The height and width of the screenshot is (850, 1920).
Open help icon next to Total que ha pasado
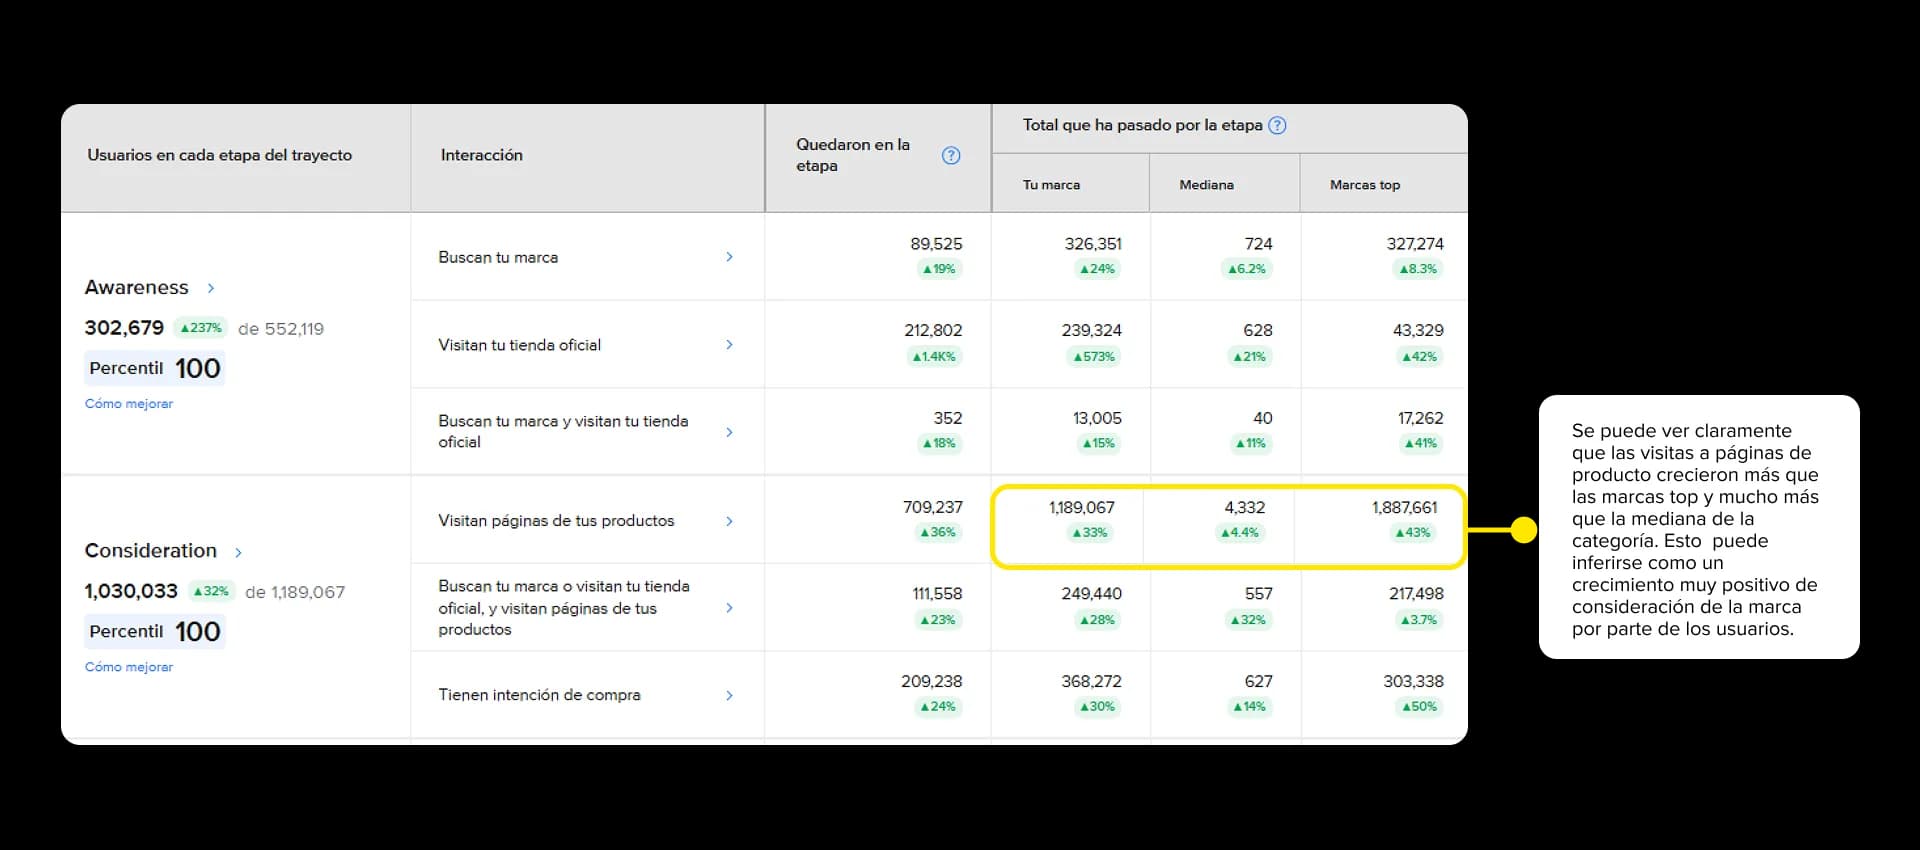pyautogui.click(x=1277, y=125)
